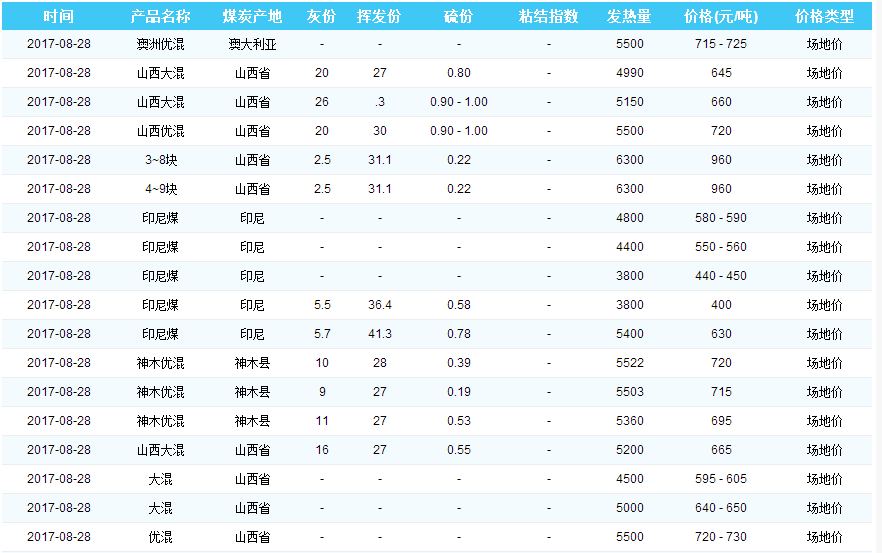The height and width of the screenshot is (553, 882).
Task: Select the 粘结指数 column header
Action: click(x=548, y=17)
